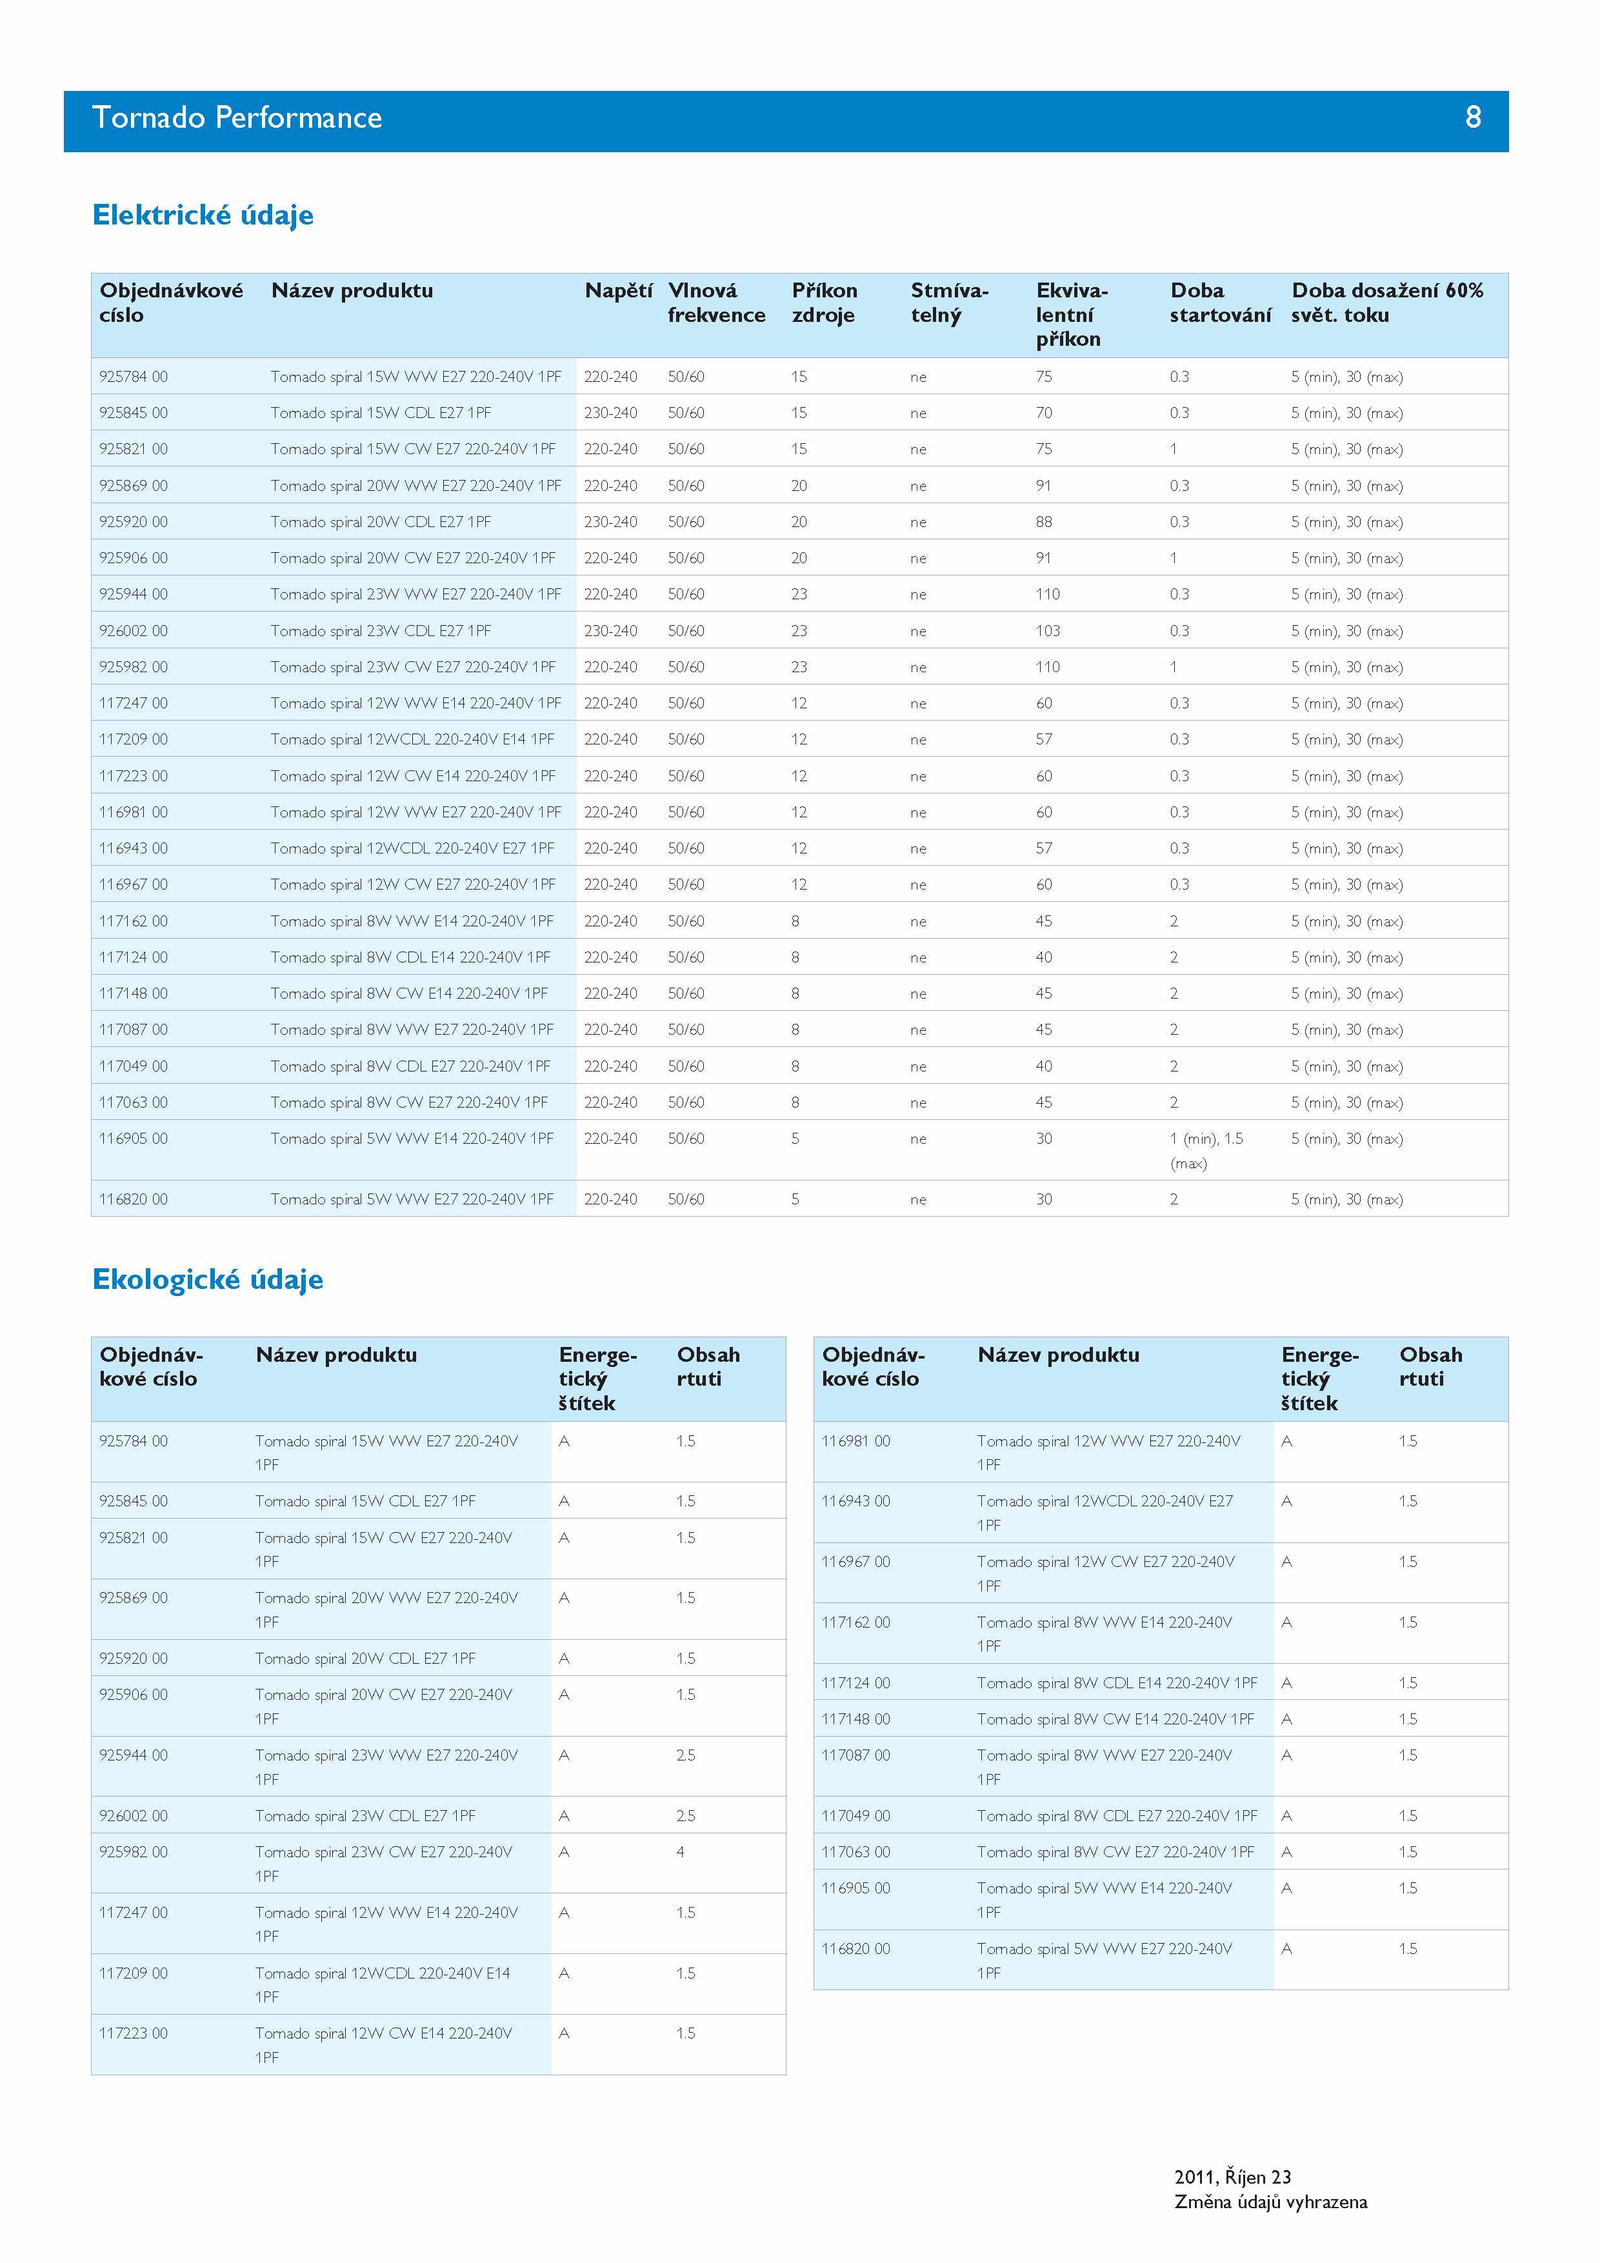This screenshot has width=1600, height=2263.
Task: Select order number 117223 00 in electrical table
Action: coord(133,776)
